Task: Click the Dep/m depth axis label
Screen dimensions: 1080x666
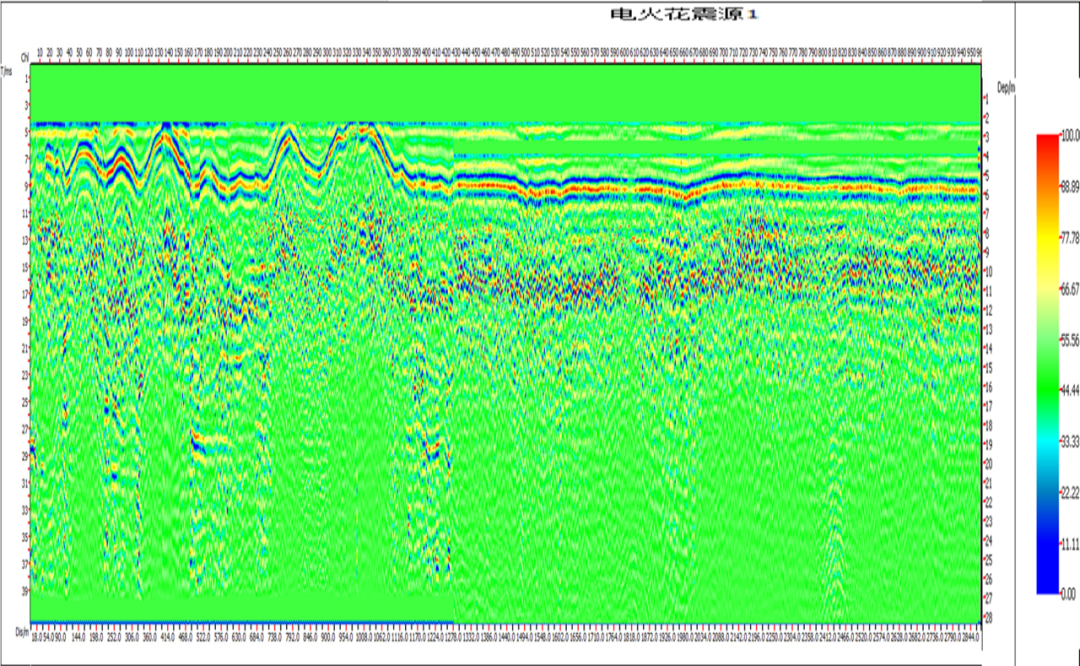Action: 1006,87
